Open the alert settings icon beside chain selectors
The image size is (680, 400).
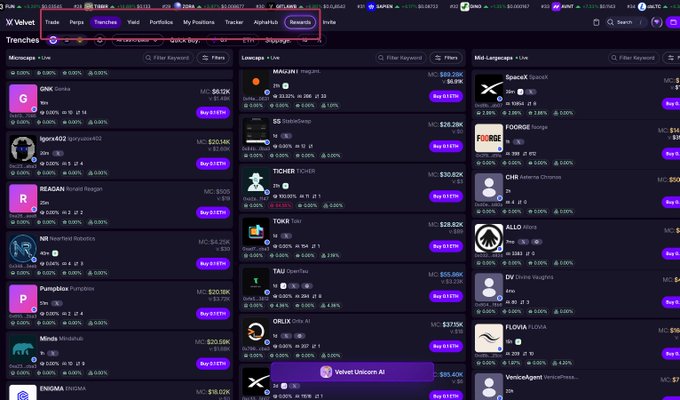coord(99,40)
